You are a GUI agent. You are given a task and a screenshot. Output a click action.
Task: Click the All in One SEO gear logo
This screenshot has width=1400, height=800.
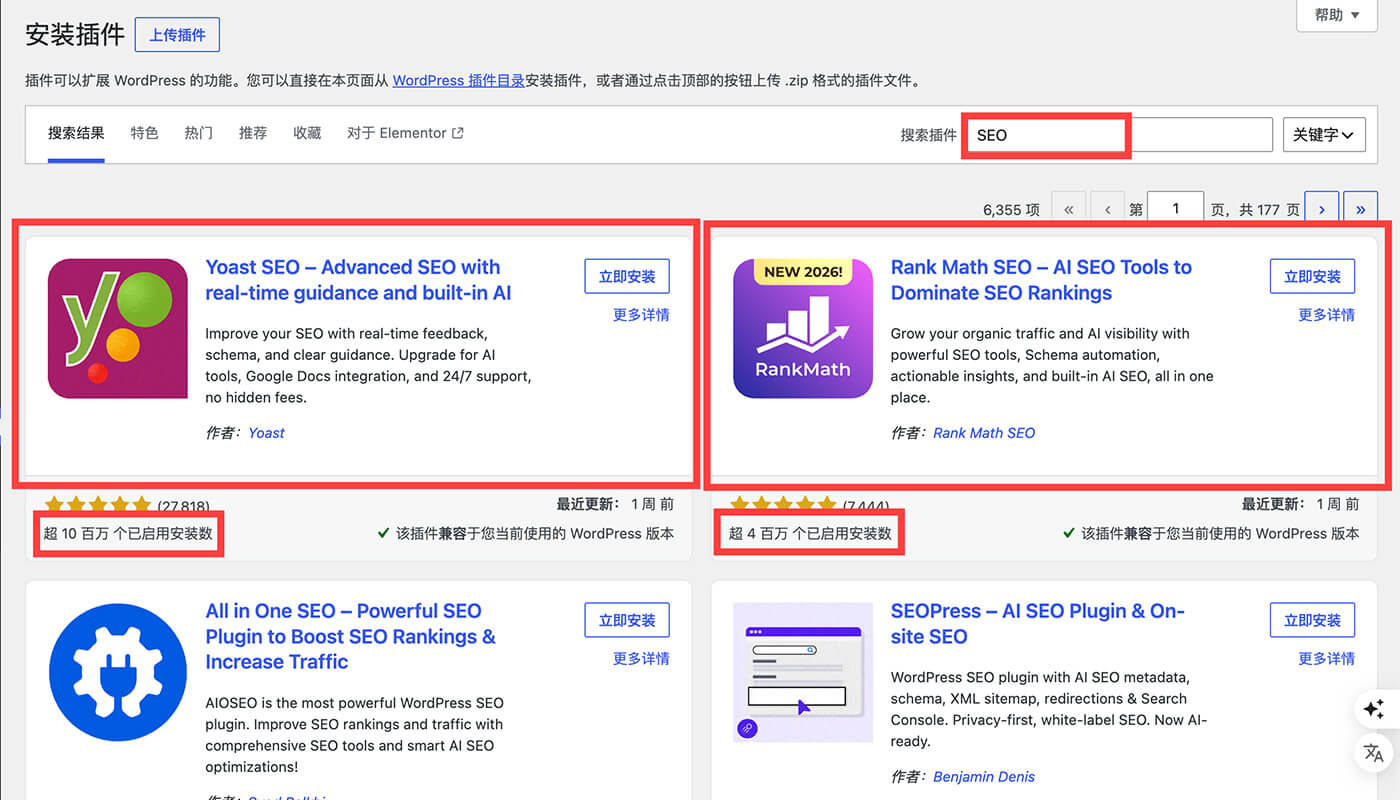click(x=118, y=672)
